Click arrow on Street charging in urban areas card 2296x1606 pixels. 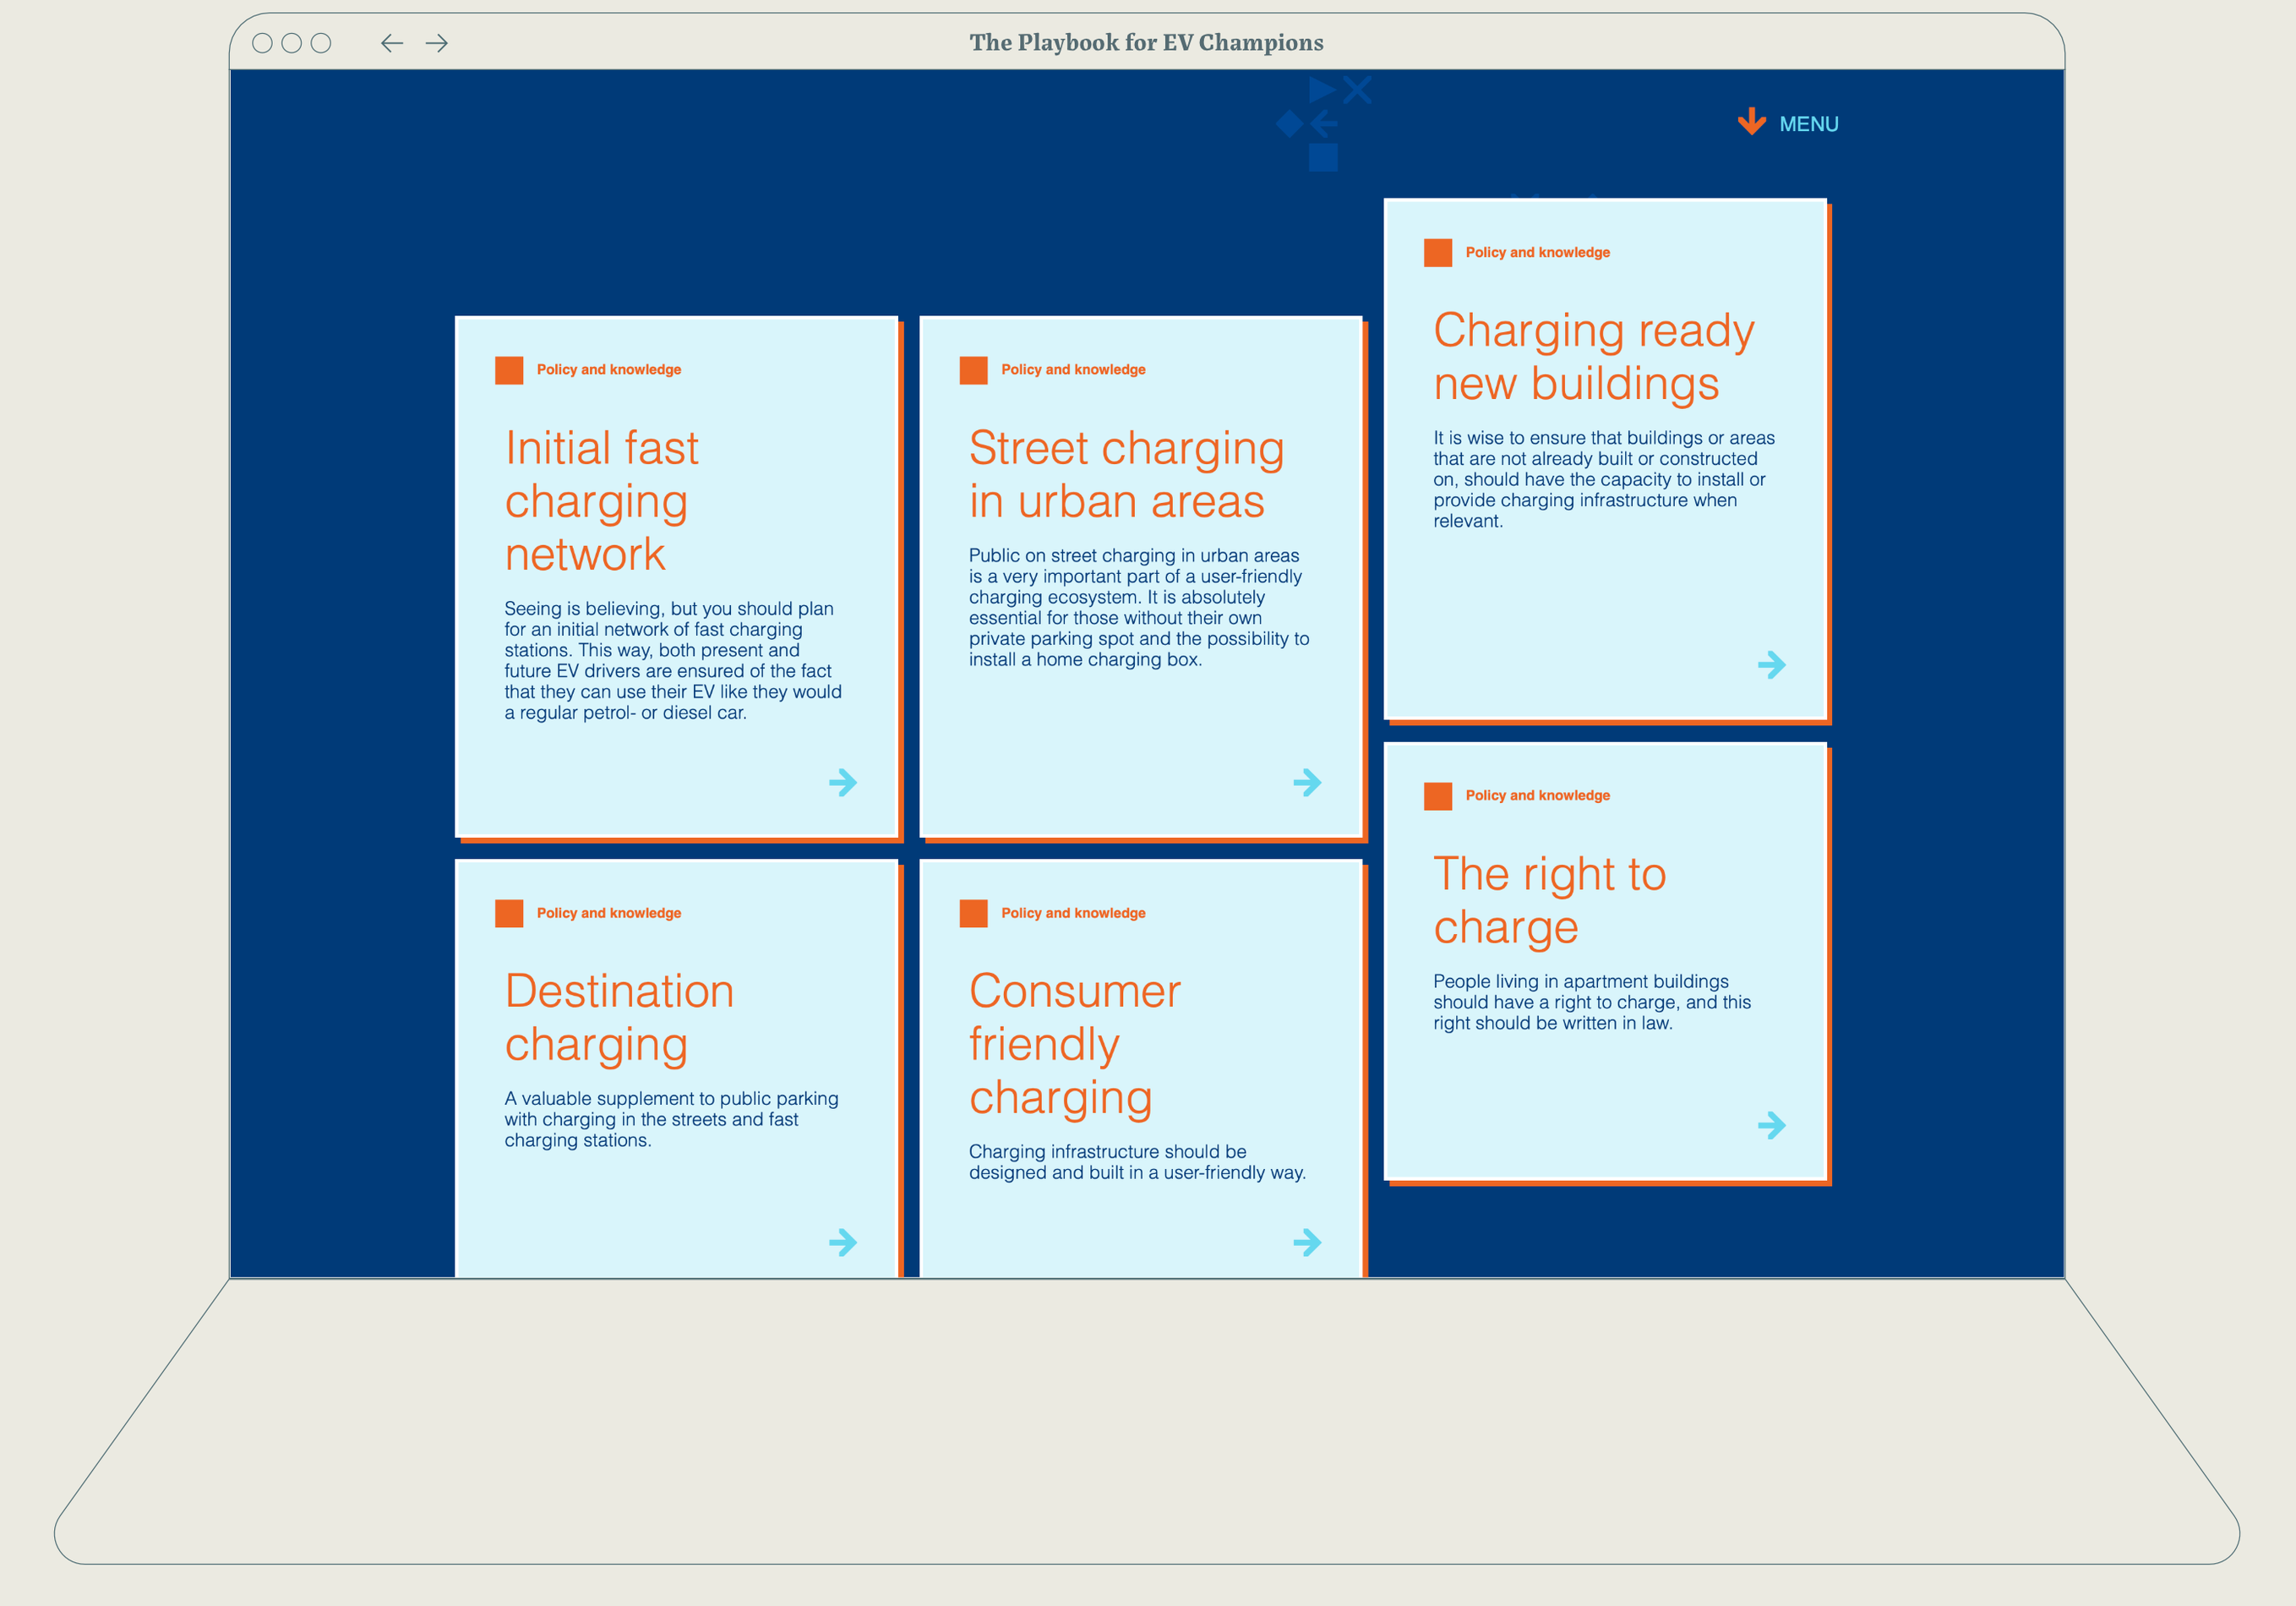tap(1307, 782)
